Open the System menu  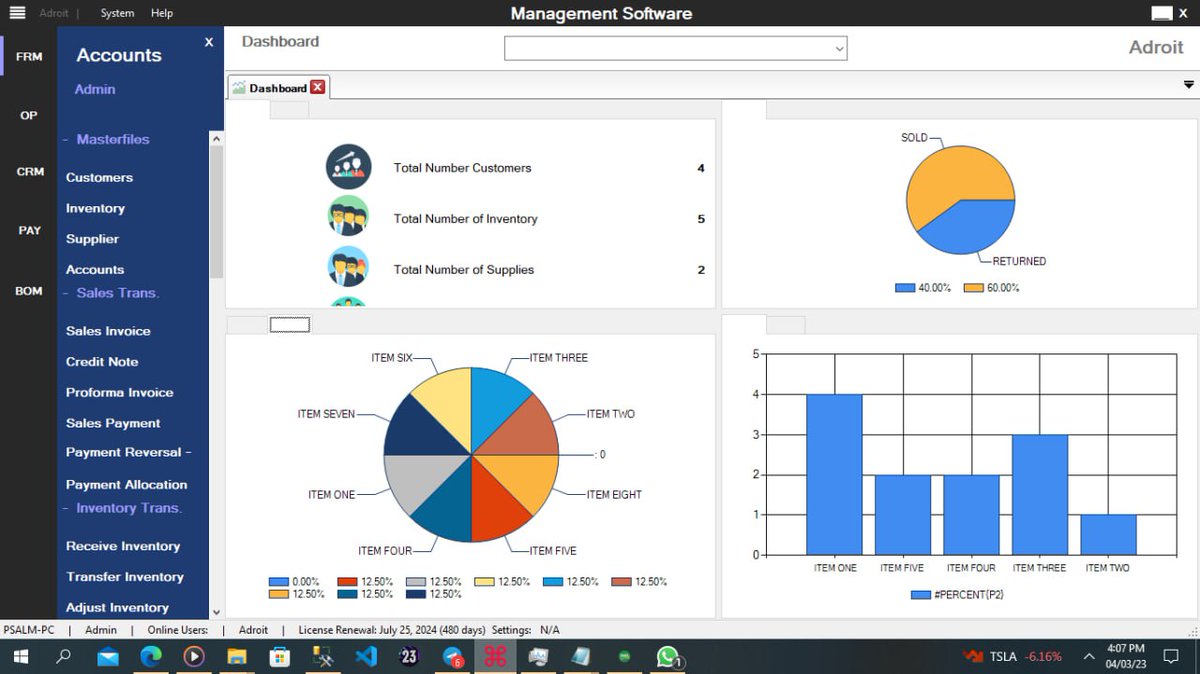(x=116, y=13)
